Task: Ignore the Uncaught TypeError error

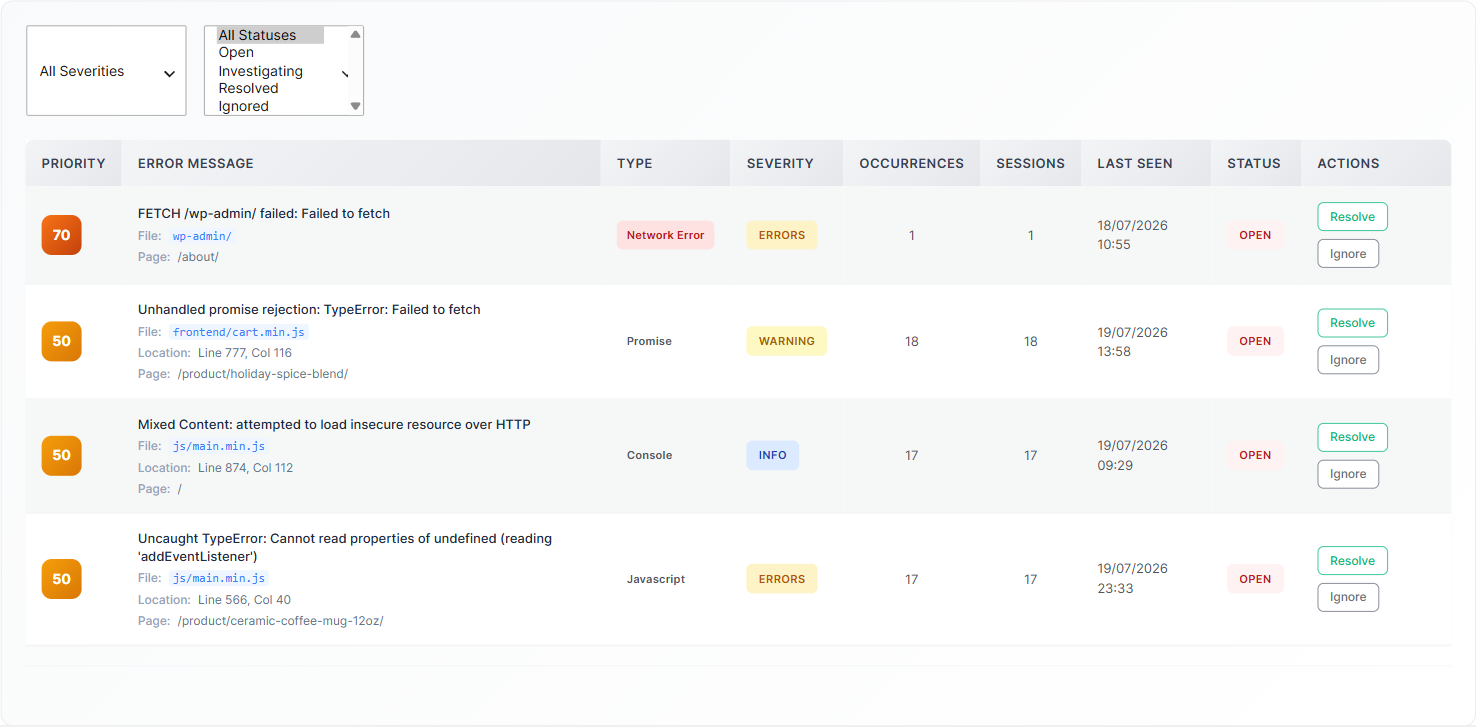Action: click(1348, 597)
